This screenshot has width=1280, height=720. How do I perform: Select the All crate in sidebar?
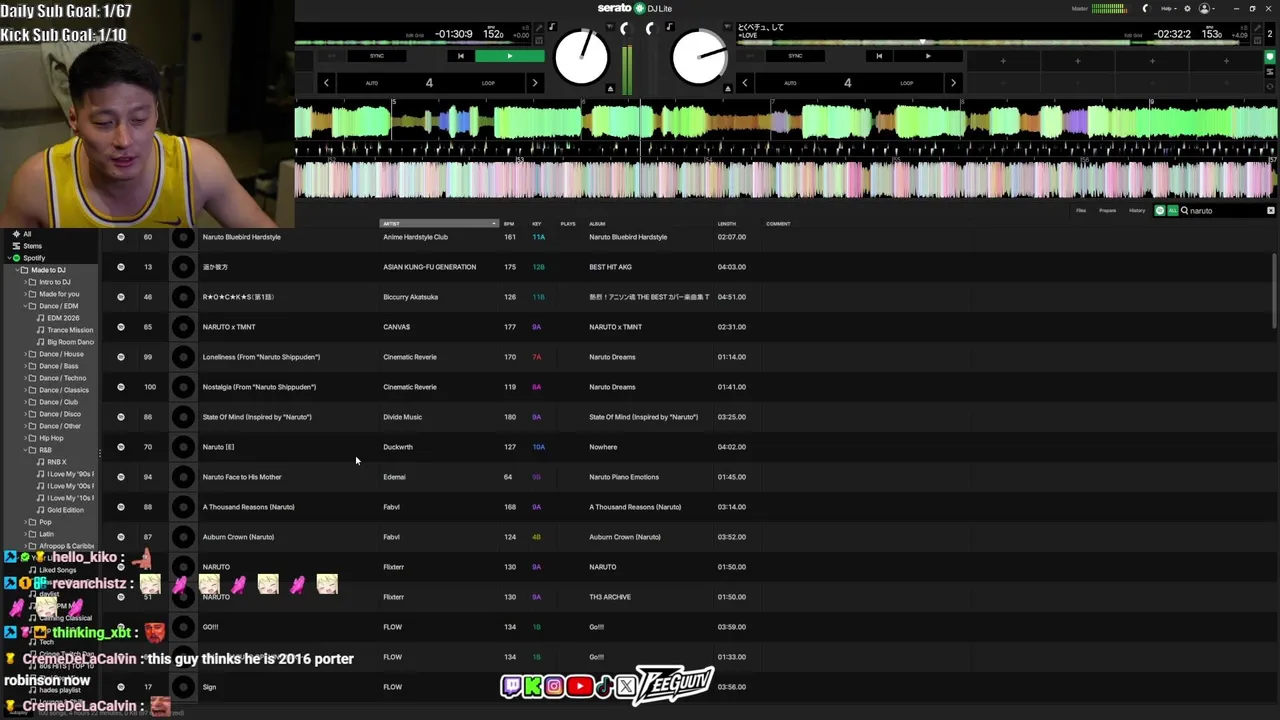(x=27, y=234)
